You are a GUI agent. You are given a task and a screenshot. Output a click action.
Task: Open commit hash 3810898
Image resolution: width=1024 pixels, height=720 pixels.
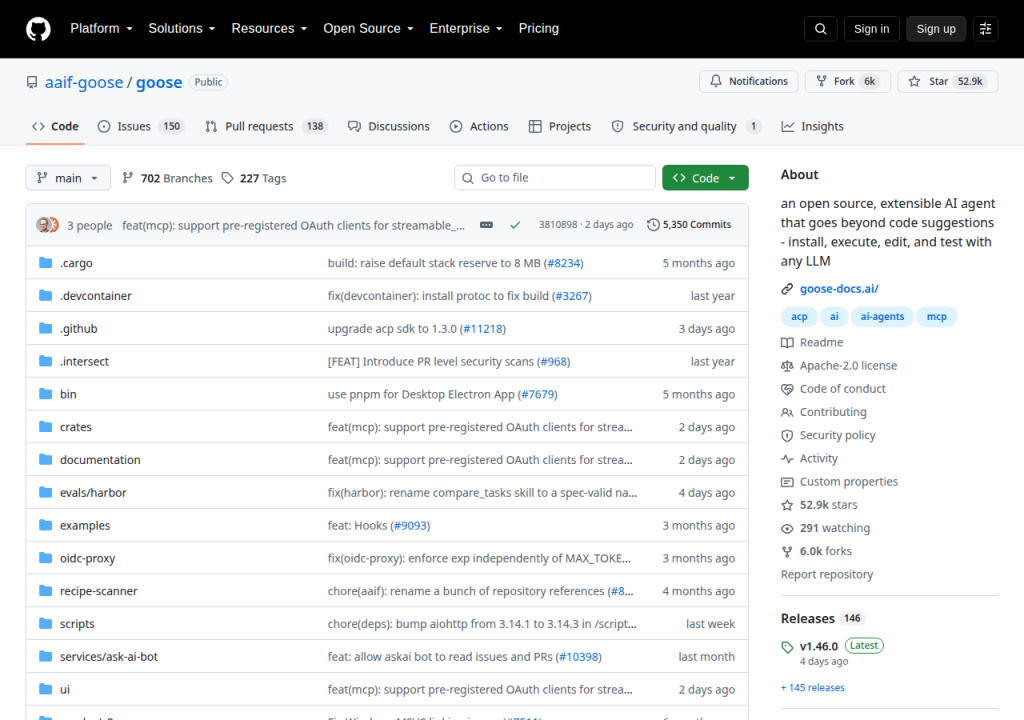point(558,225)
